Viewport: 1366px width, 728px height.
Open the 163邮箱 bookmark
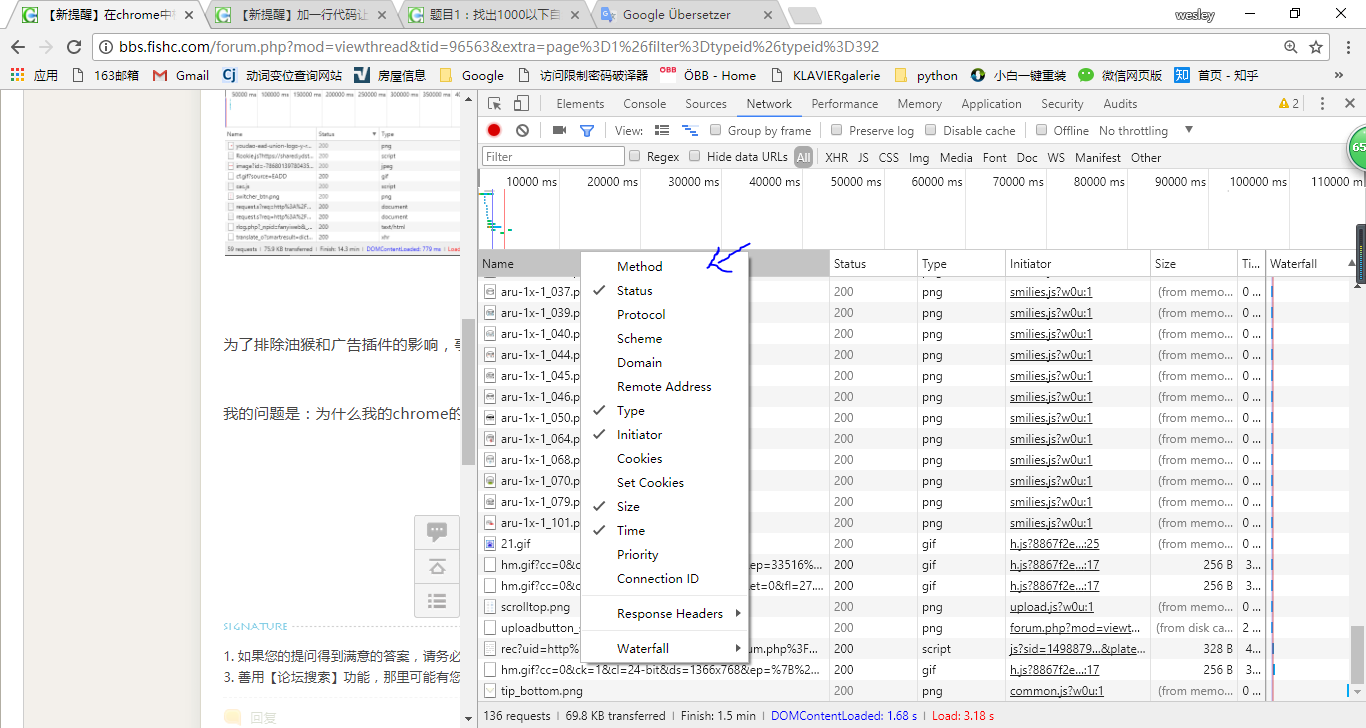click(x=105, y=75)
